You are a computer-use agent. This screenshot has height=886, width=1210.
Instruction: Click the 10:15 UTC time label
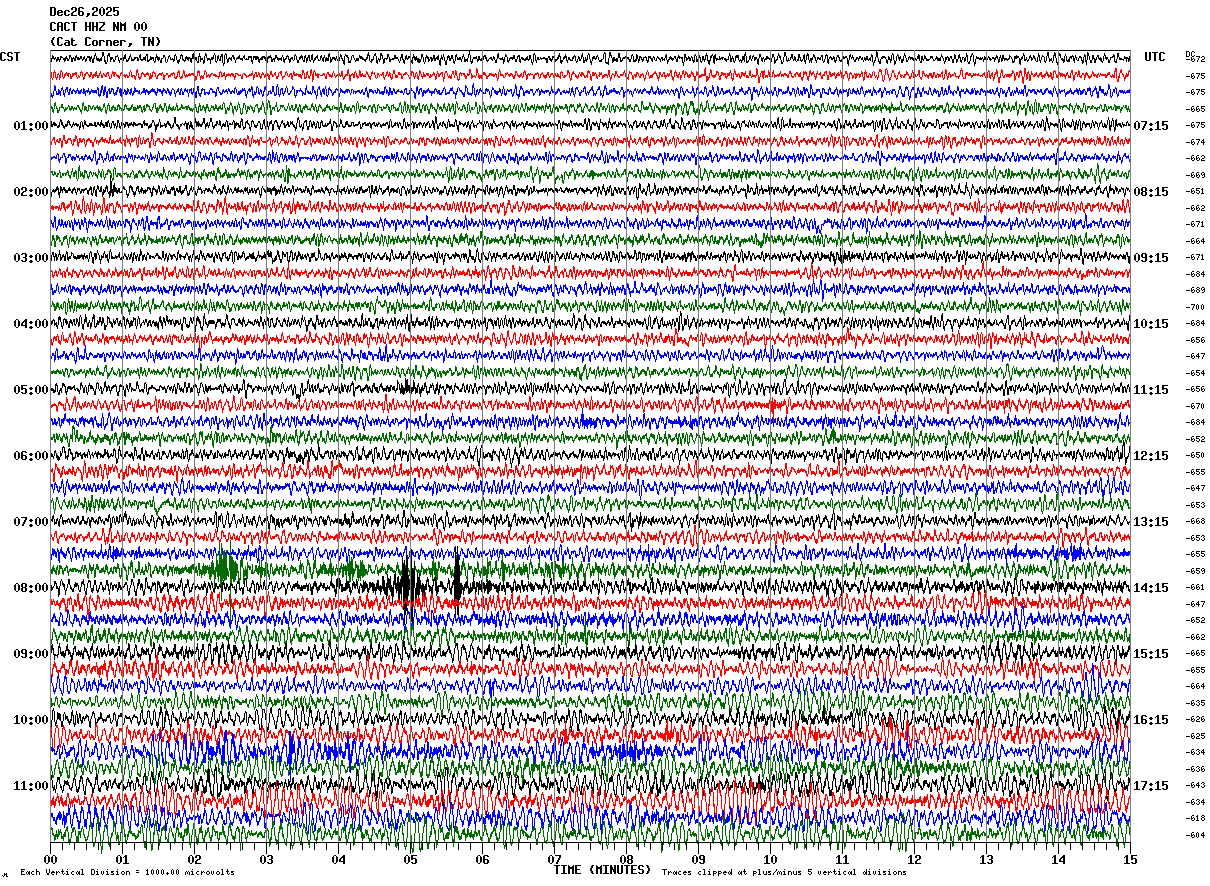[1151, 324]
